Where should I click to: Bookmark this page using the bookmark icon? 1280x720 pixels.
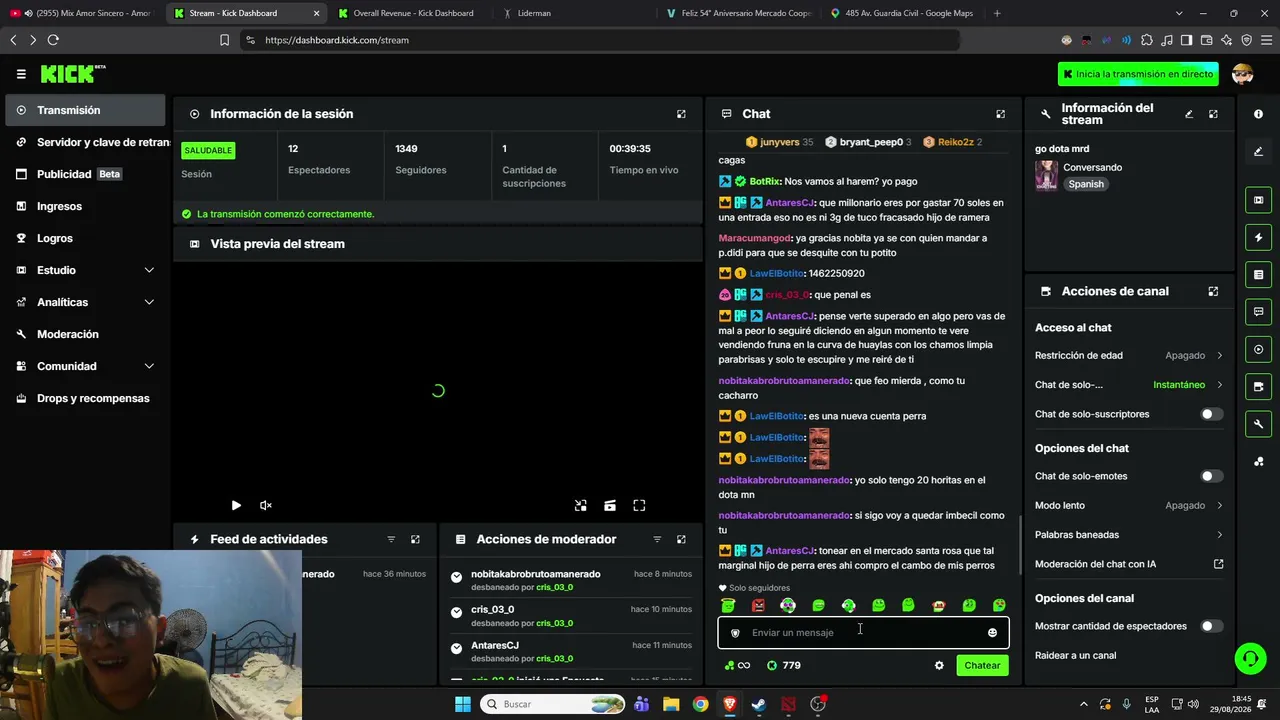224,40
